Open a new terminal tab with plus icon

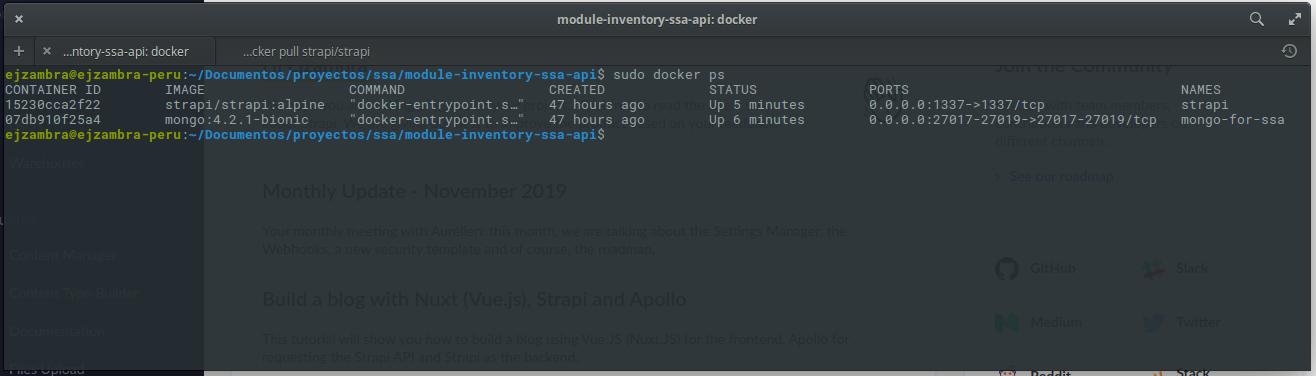[18, 51]
